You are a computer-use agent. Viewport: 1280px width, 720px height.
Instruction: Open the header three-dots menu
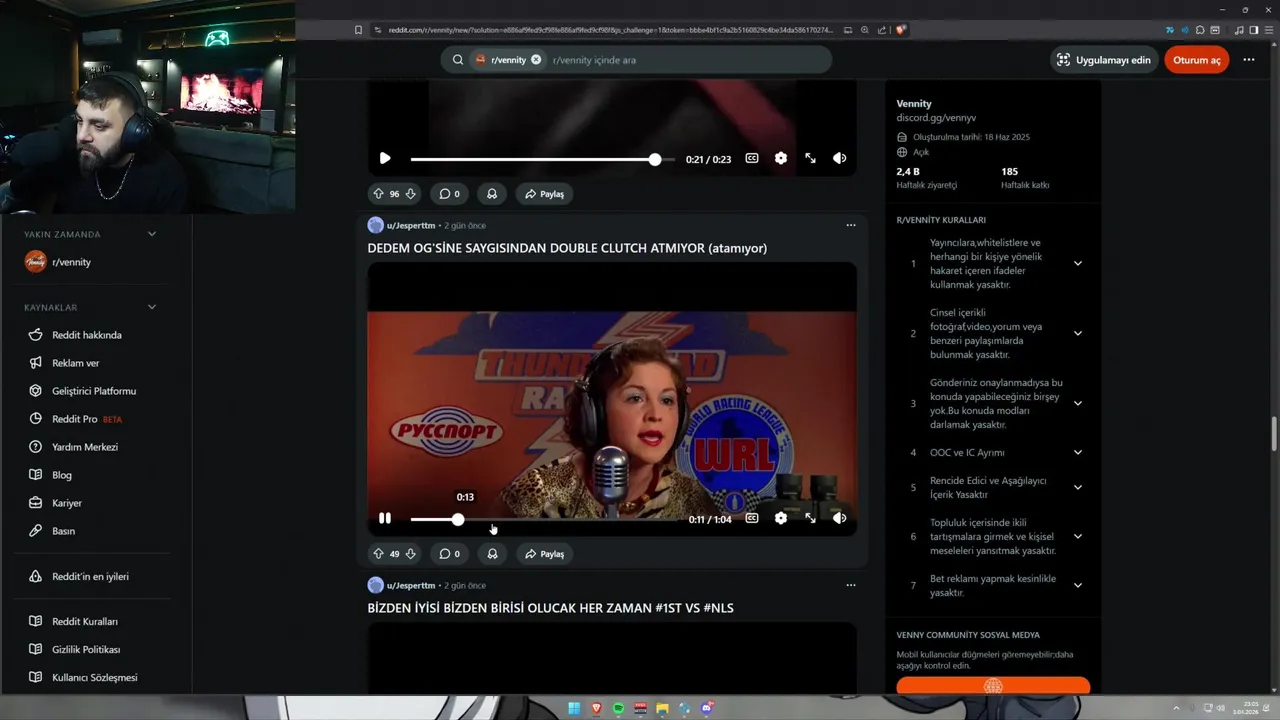click(1248, 60)
